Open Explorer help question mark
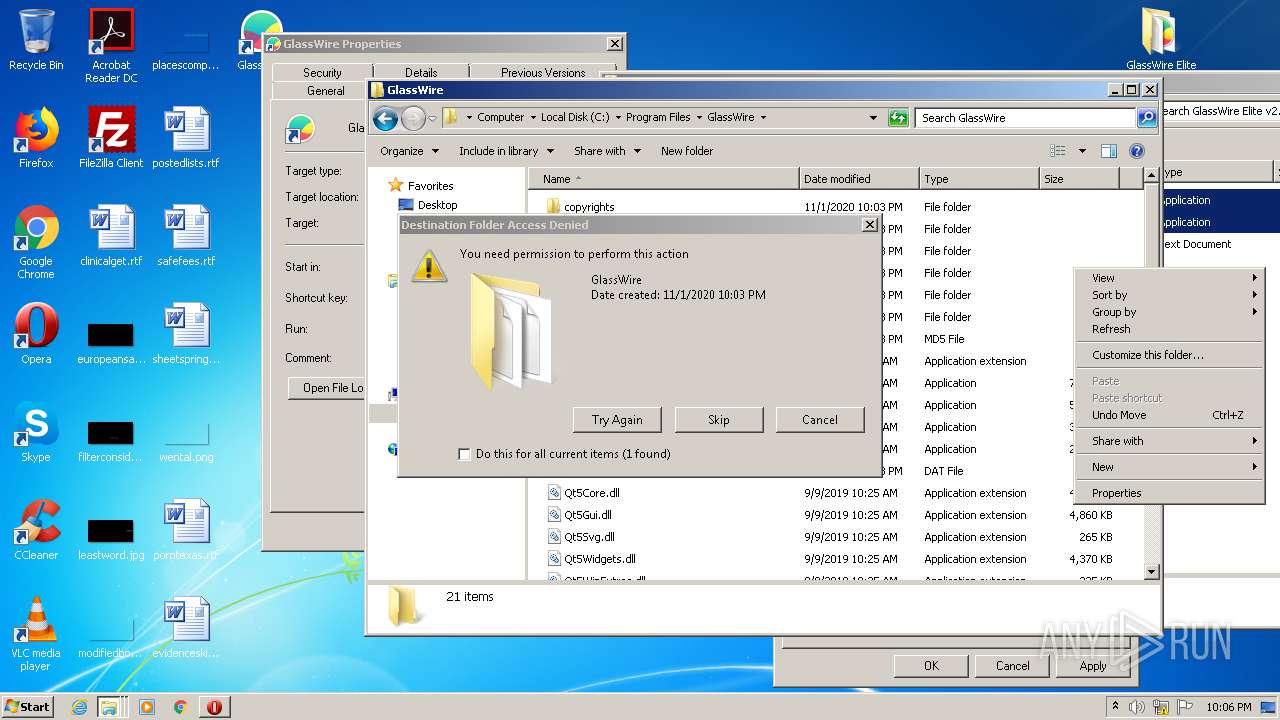This screenshot has width=1280, height=720. pos(1136,151)
